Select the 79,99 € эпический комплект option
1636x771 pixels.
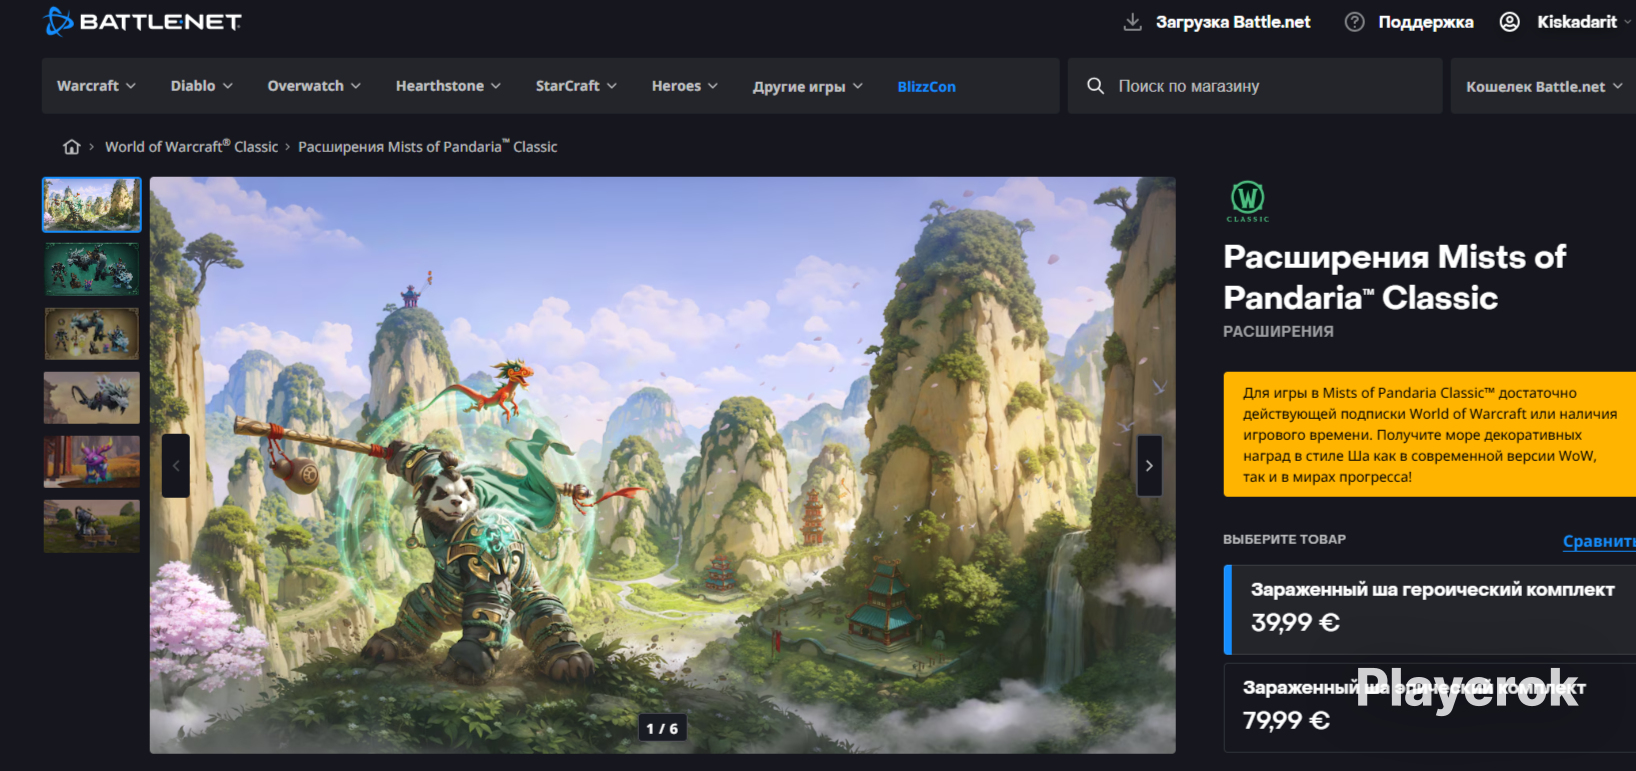1431,707
